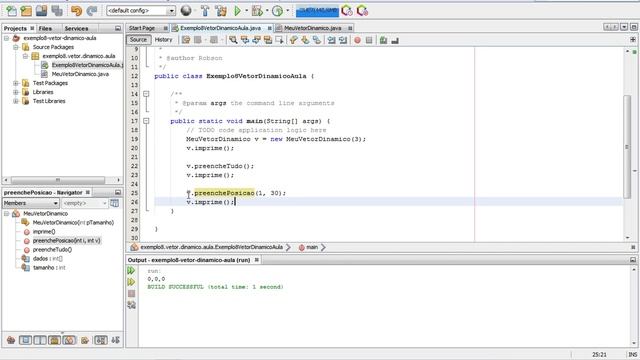640x360 pixels.
Task: Click the Debug Project icon
Action: pyautogui.click(x=257, y=11)
